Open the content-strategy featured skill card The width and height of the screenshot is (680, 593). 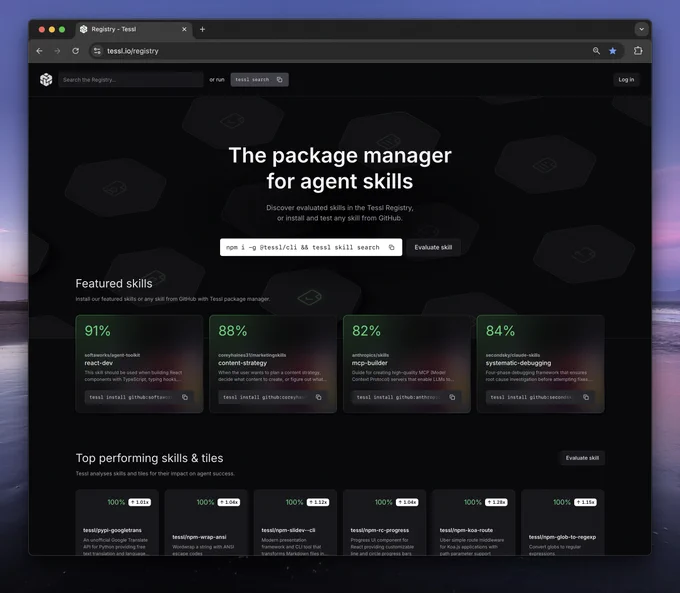coord(273,364)
